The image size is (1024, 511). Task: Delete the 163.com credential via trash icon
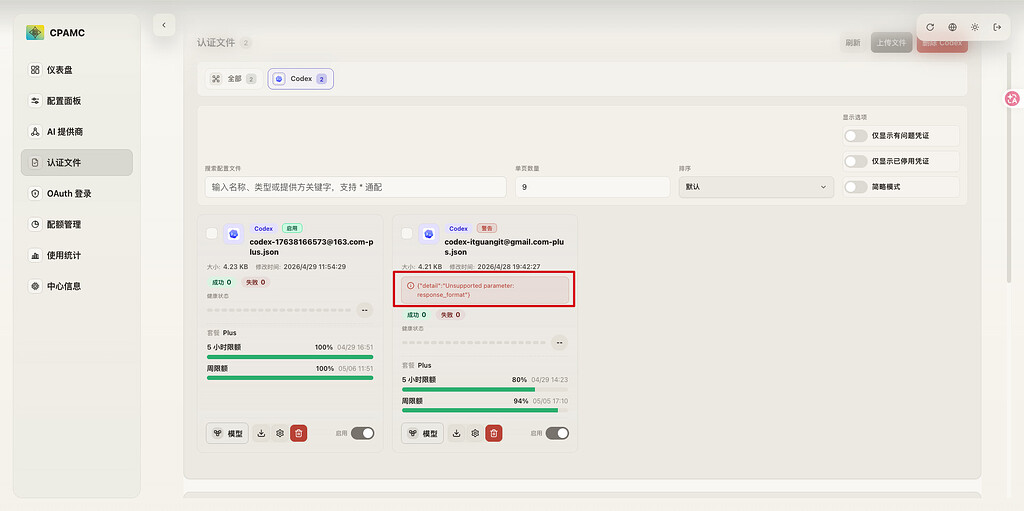tap(298, 433)
